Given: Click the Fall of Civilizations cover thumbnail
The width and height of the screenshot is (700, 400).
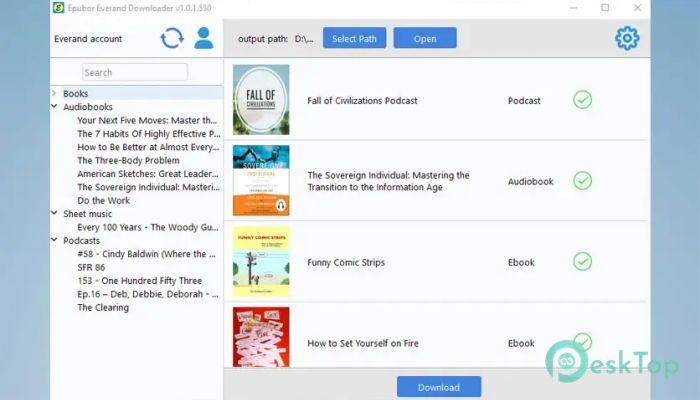Looking at the screenshot, I should click(261, 100).
